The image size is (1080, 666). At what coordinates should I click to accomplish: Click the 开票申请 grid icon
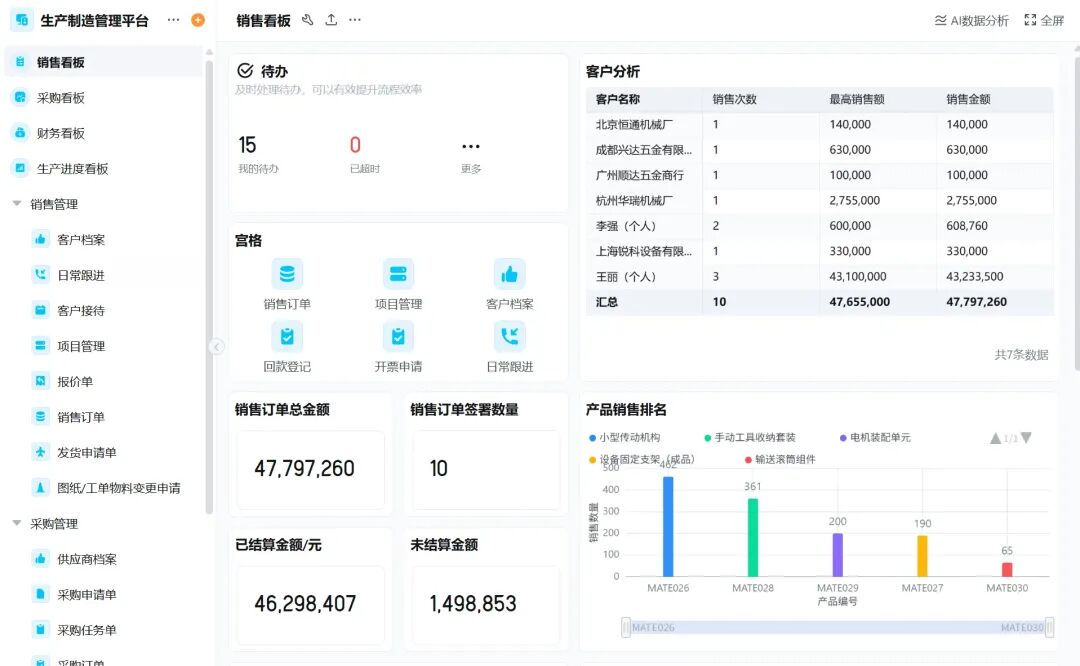tap(398, 337)
